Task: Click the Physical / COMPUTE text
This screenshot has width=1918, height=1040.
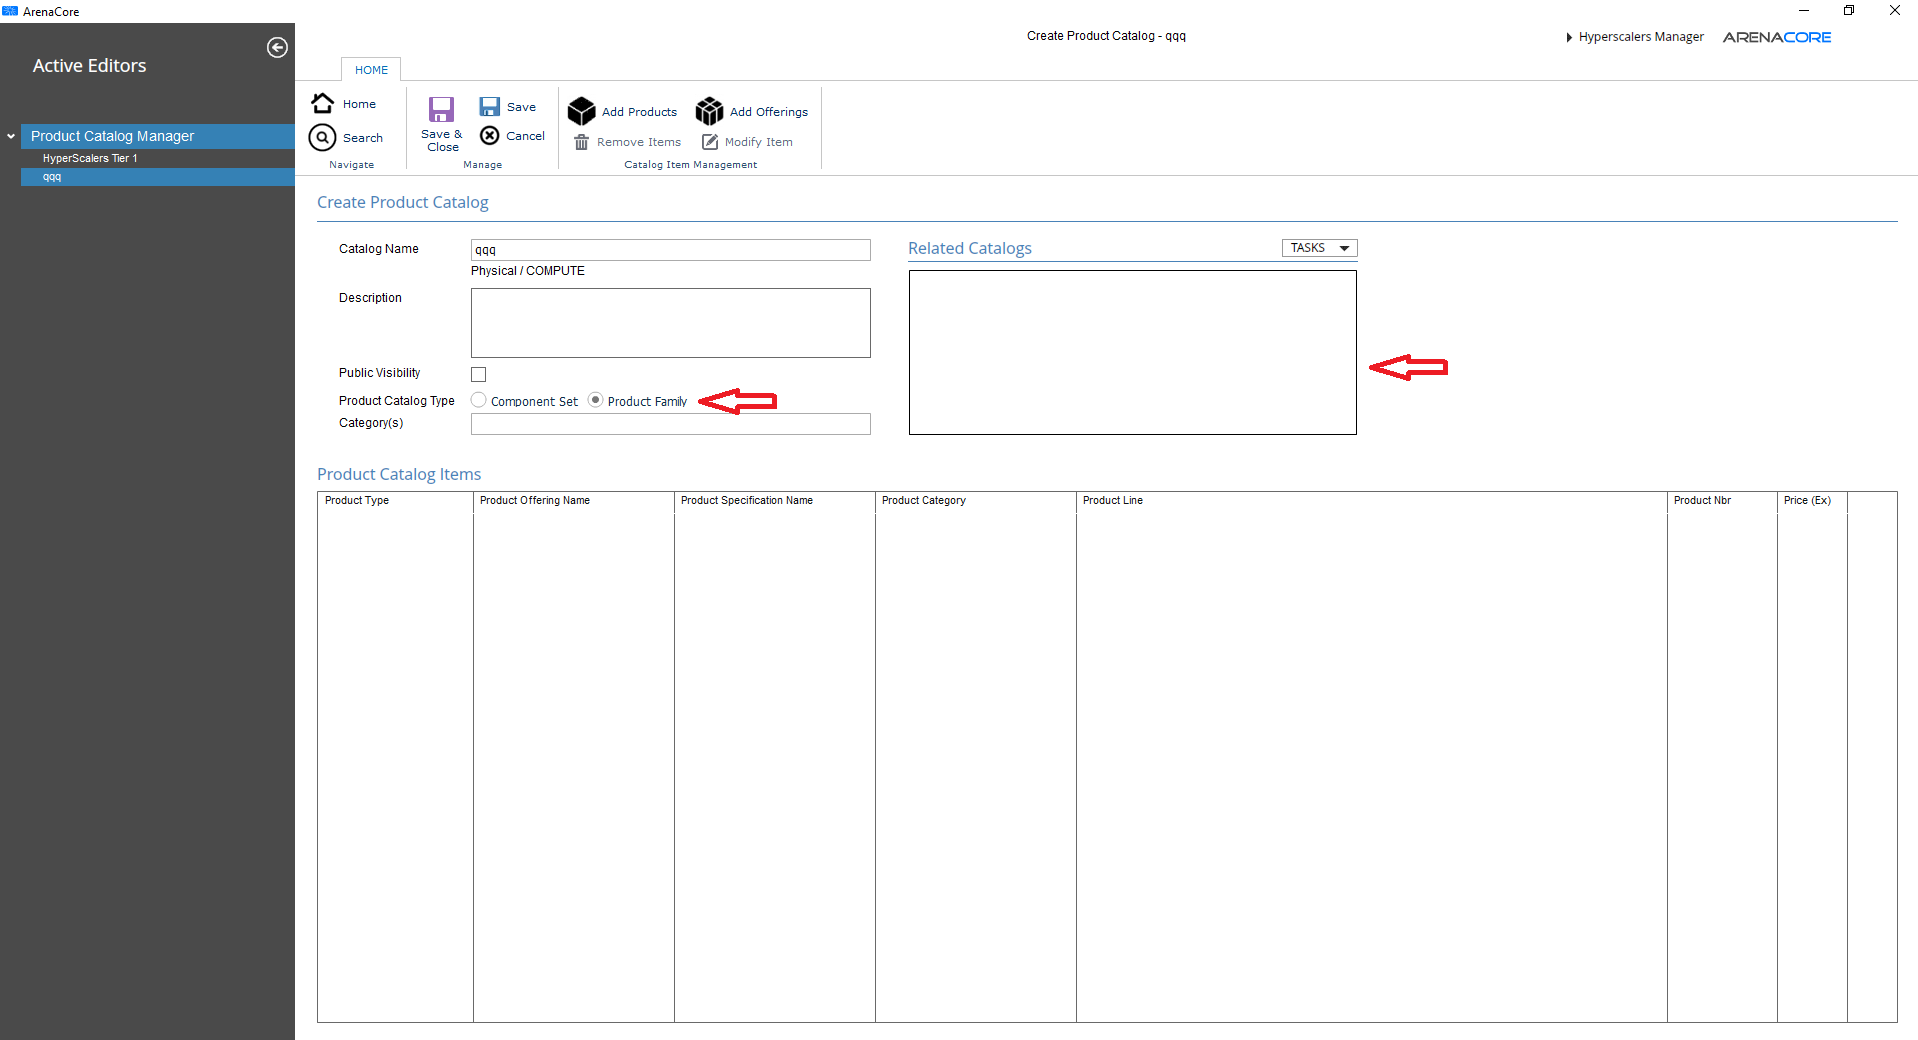Action: [528, 271]
